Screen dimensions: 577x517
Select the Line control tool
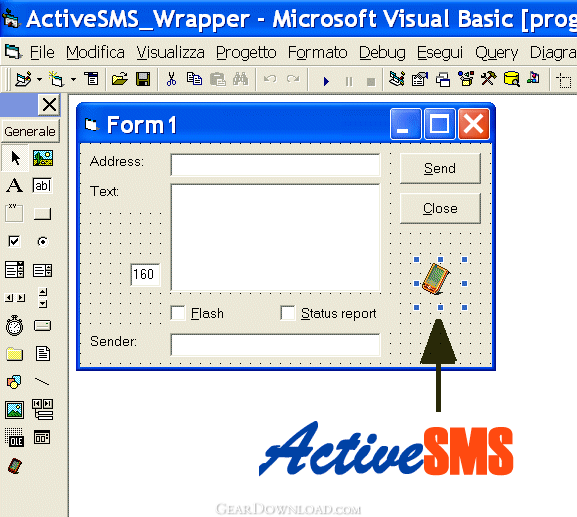42,382
